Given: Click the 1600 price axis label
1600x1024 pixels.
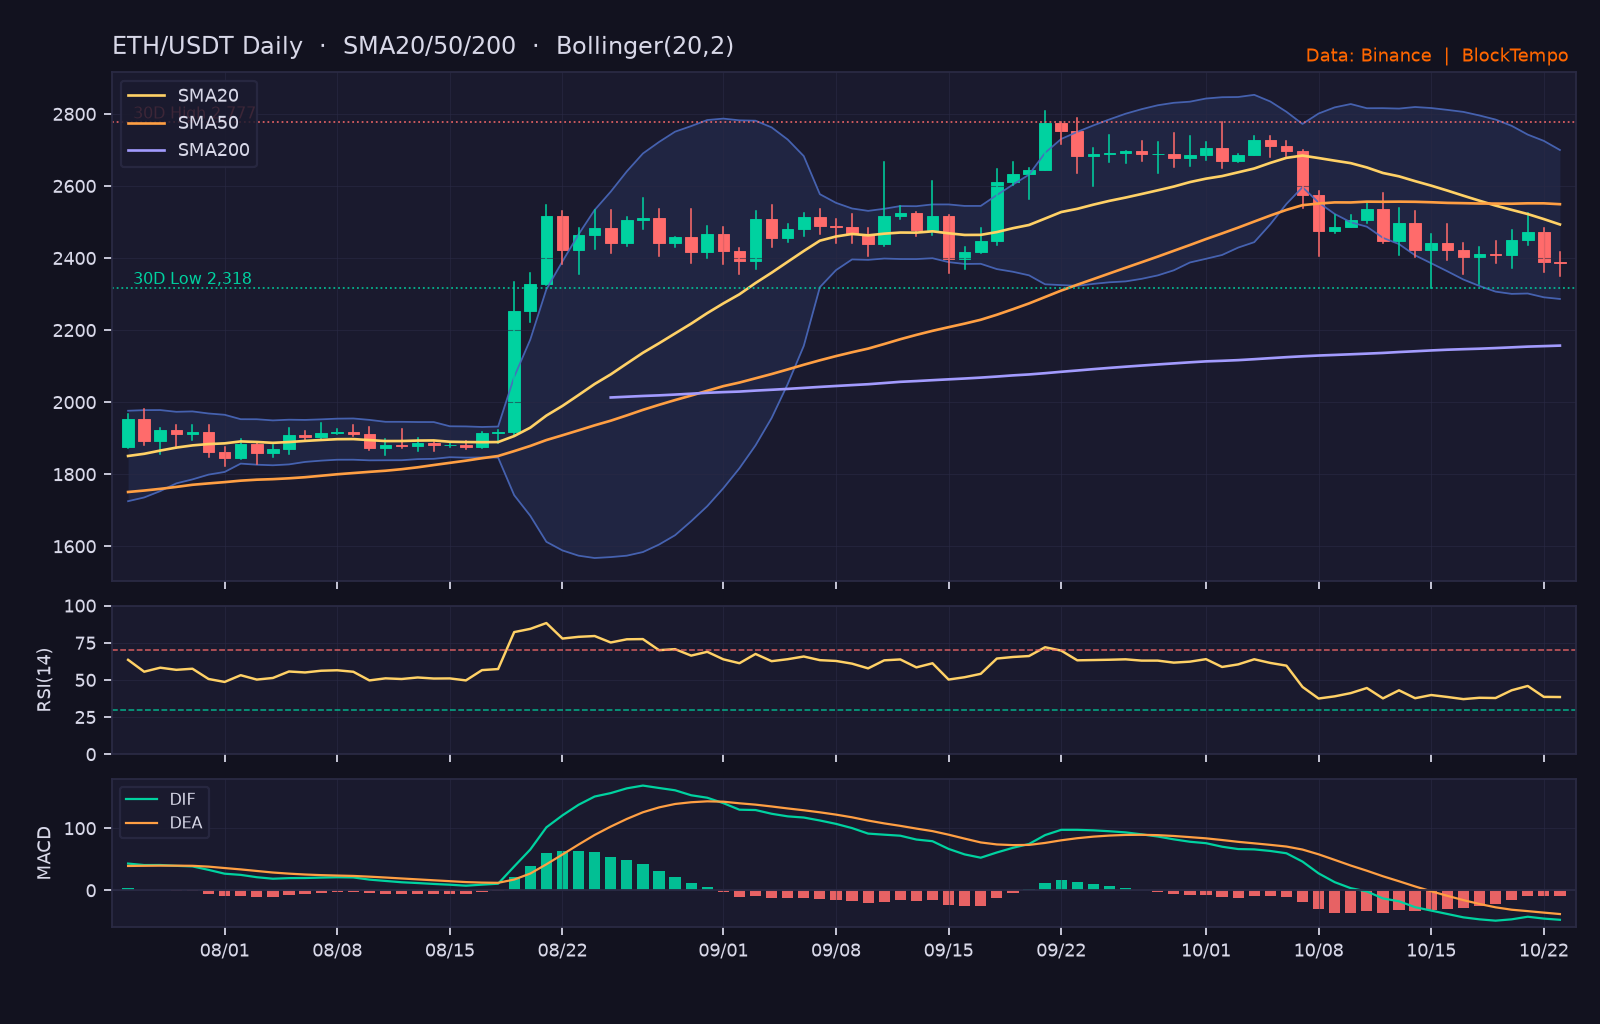Looking at the screenshot, I should point(75,547).
